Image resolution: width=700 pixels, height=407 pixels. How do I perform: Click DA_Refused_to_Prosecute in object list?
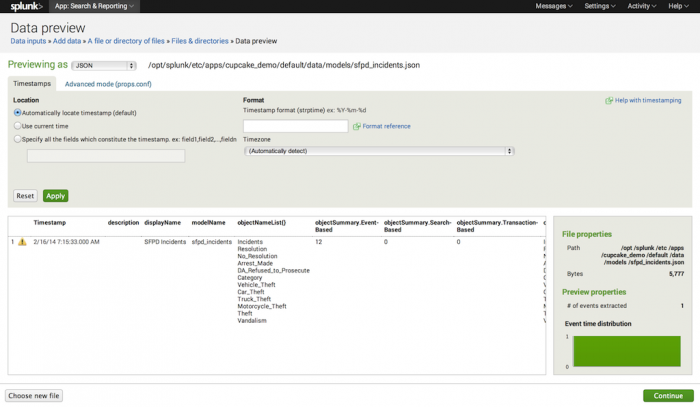tap(273, 270)
